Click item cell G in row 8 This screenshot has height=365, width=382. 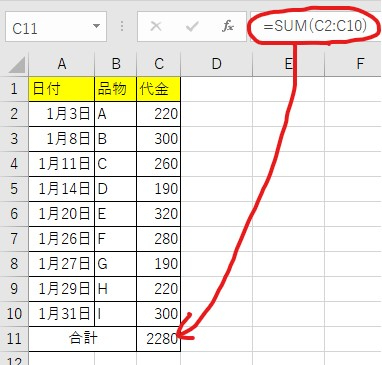(x=116, y=264)
